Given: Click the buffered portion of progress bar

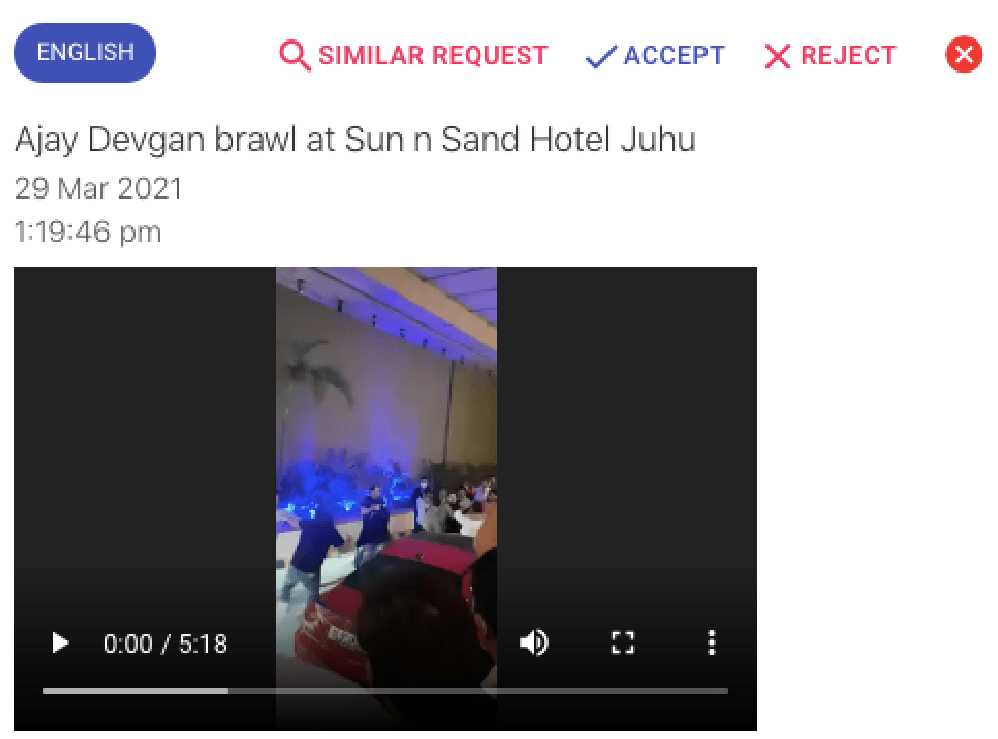Looking at the screenshot, I should pos(136,691).
